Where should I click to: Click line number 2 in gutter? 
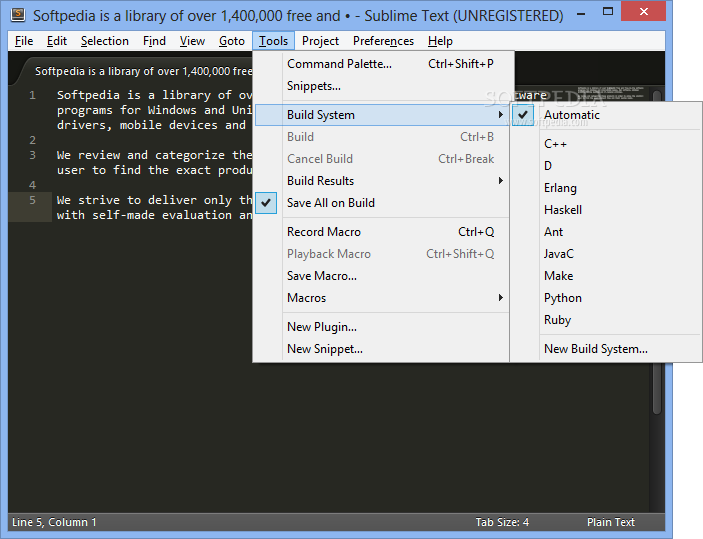pyautogui.click(x=32, y=140)
